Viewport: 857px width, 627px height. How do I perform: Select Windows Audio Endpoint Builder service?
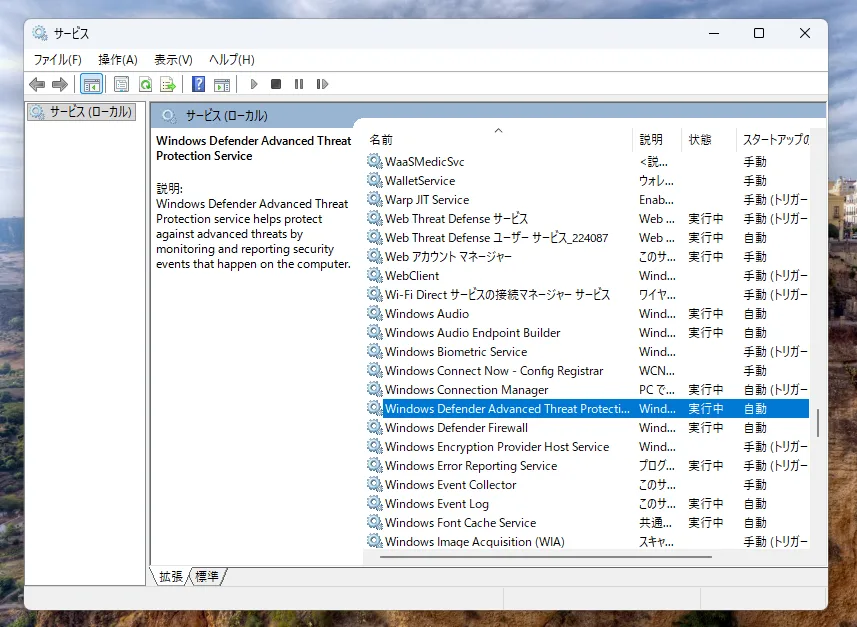(x=588, y=332)
